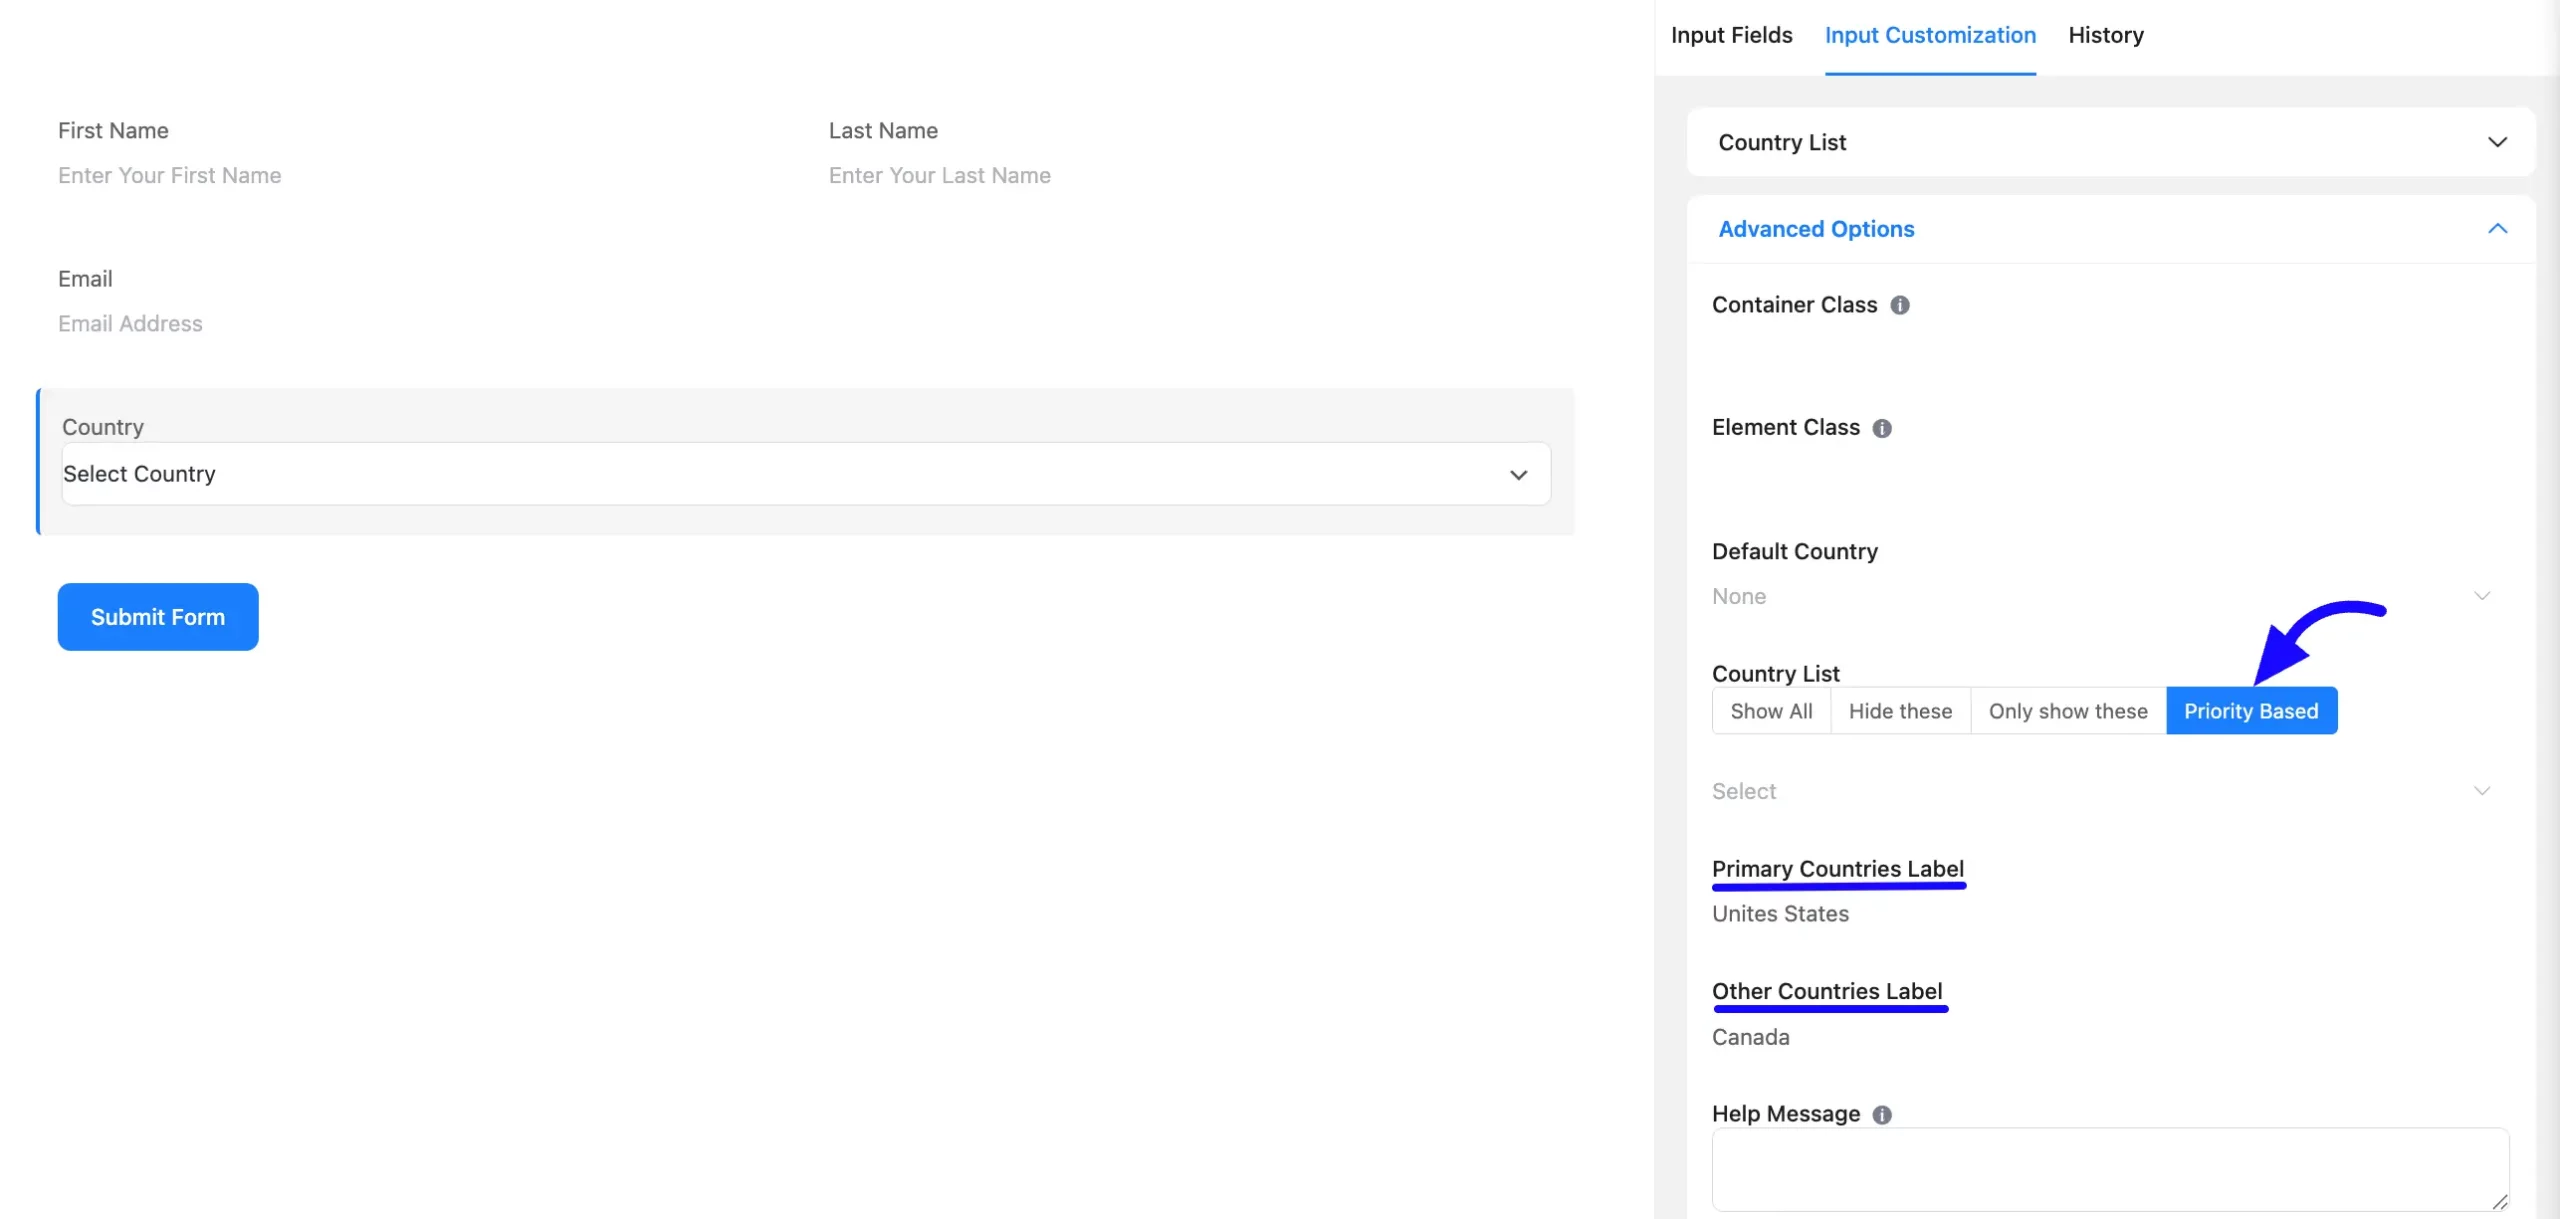The image size is (2560, 1219).
Task: Open priority countries Select dropdown
Action: click(2102, 791)
